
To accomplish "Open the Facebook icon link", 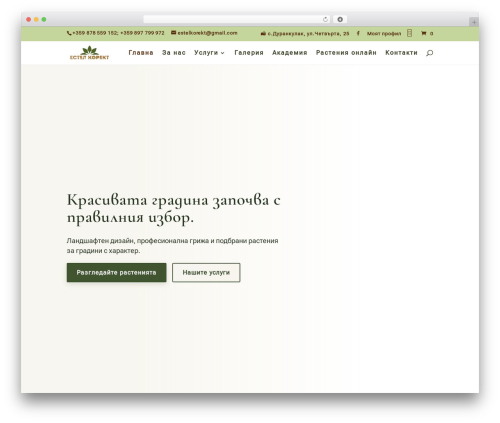I will pos(358,33).
